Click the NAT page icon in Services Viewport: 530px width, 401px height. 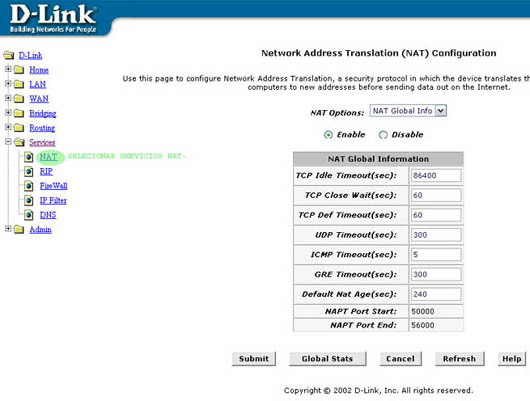(x=29, y=157)
